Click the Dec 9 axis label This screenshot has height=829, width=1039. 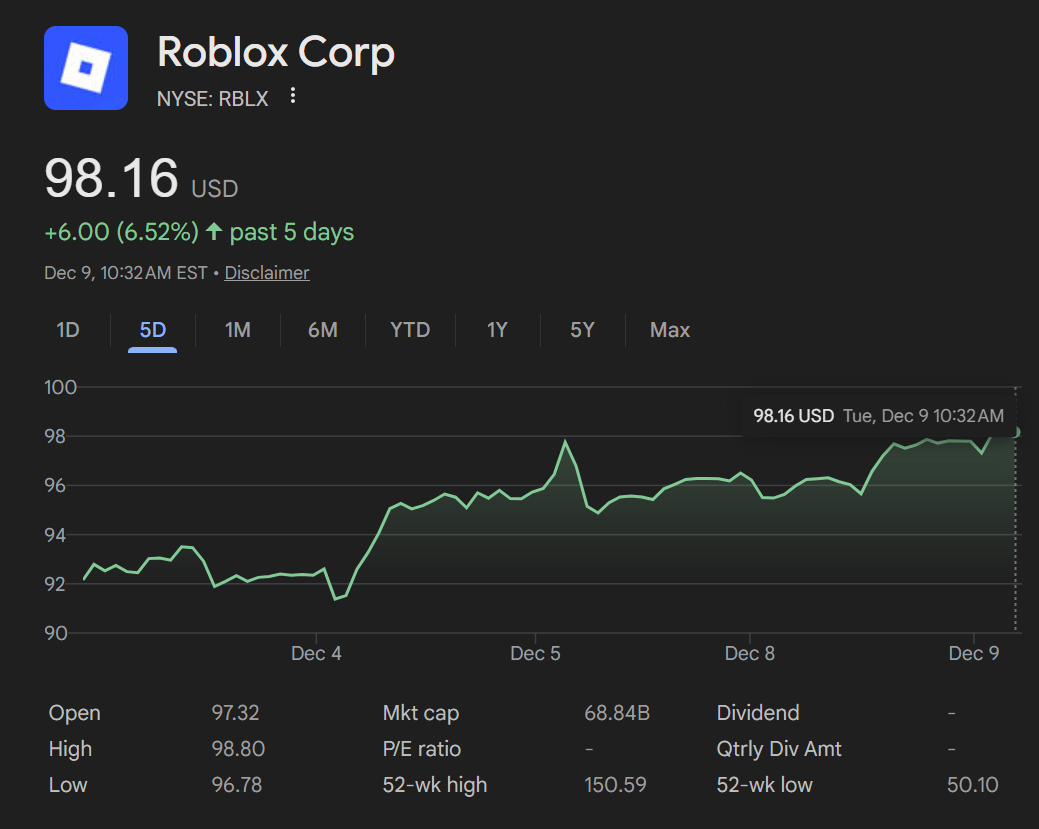tap(973, 653)
